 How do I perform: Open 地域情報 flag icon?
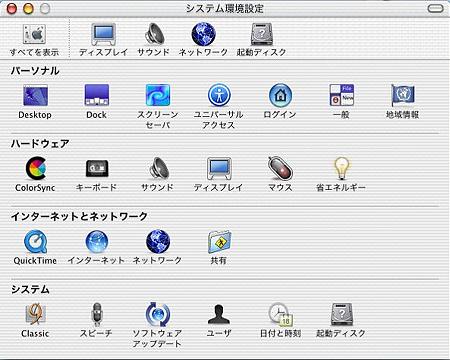[x=403, y=95]
